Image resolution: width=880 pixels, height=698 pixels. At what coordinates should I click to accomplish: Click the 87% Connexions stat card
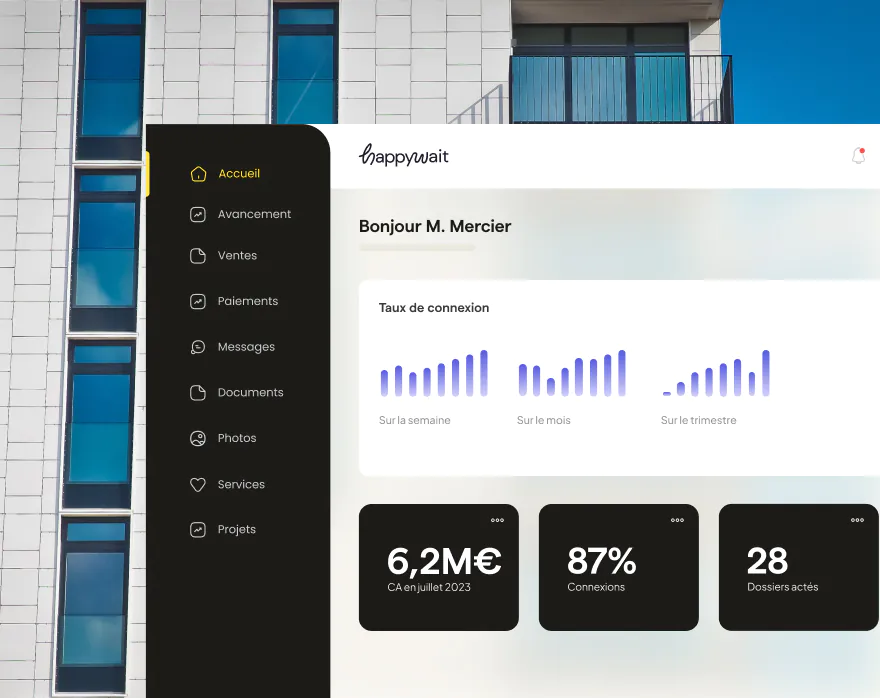tap(618, 567)
